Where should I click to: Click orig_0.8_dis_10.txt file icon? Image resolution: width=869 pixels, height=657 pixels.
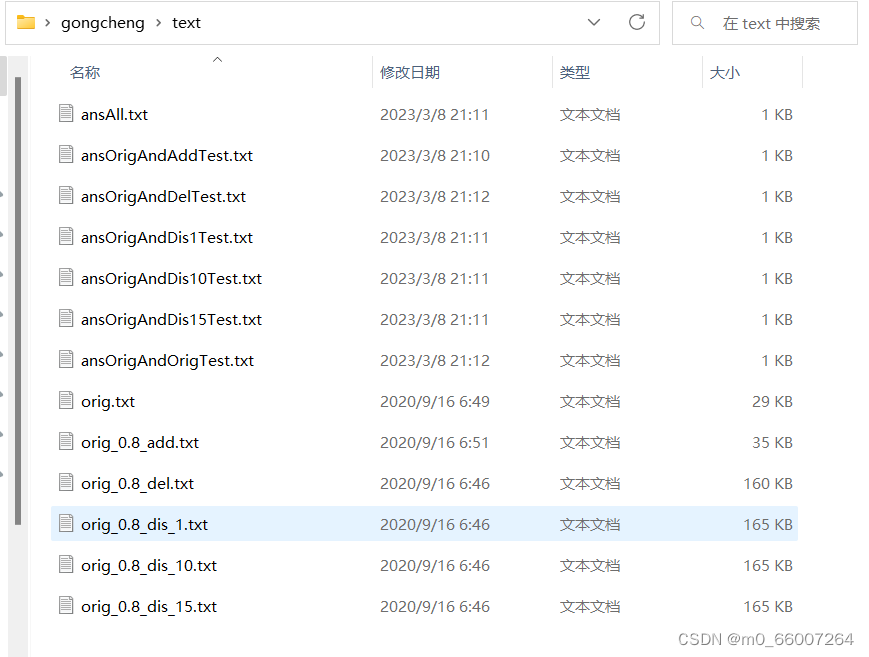click(66, 564)
